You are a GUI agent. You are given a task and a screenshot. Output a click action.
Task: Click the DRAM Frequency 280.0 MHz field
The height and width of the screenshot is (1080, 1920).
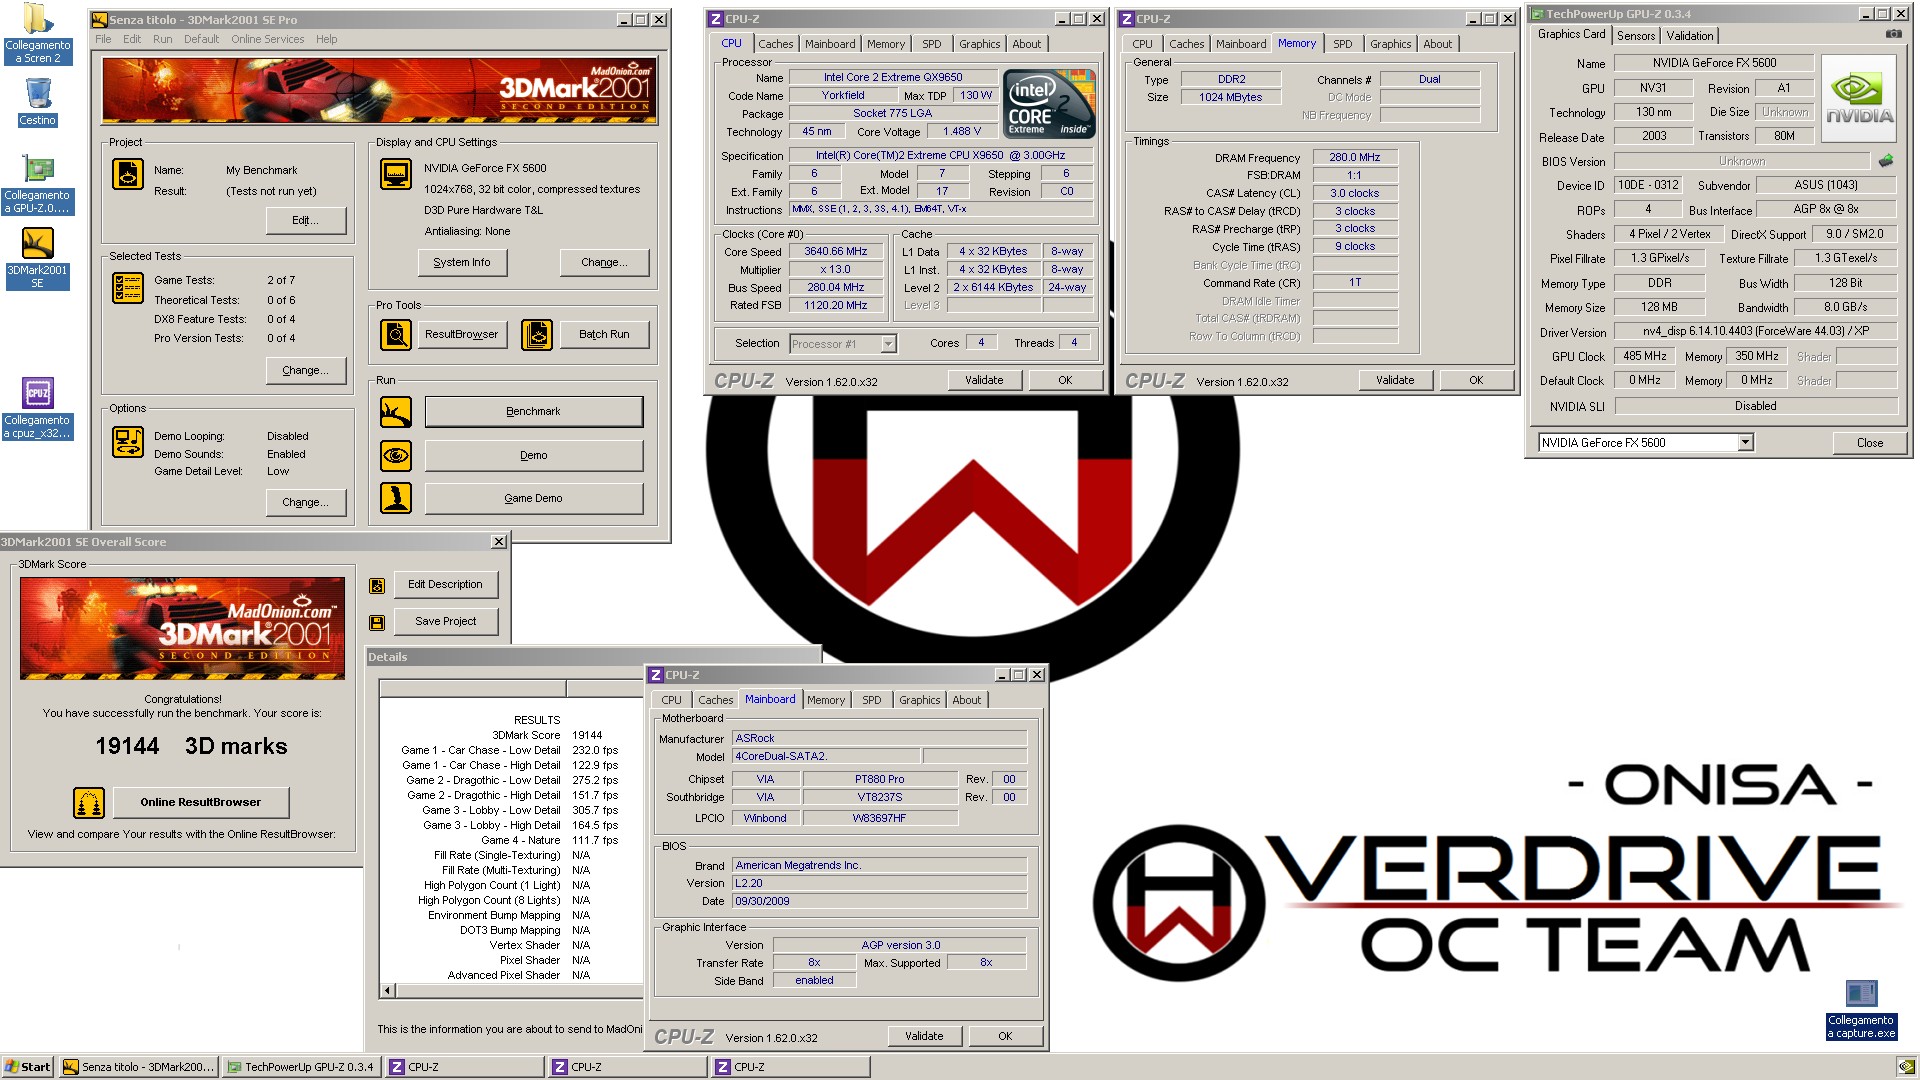[1354, 157]
